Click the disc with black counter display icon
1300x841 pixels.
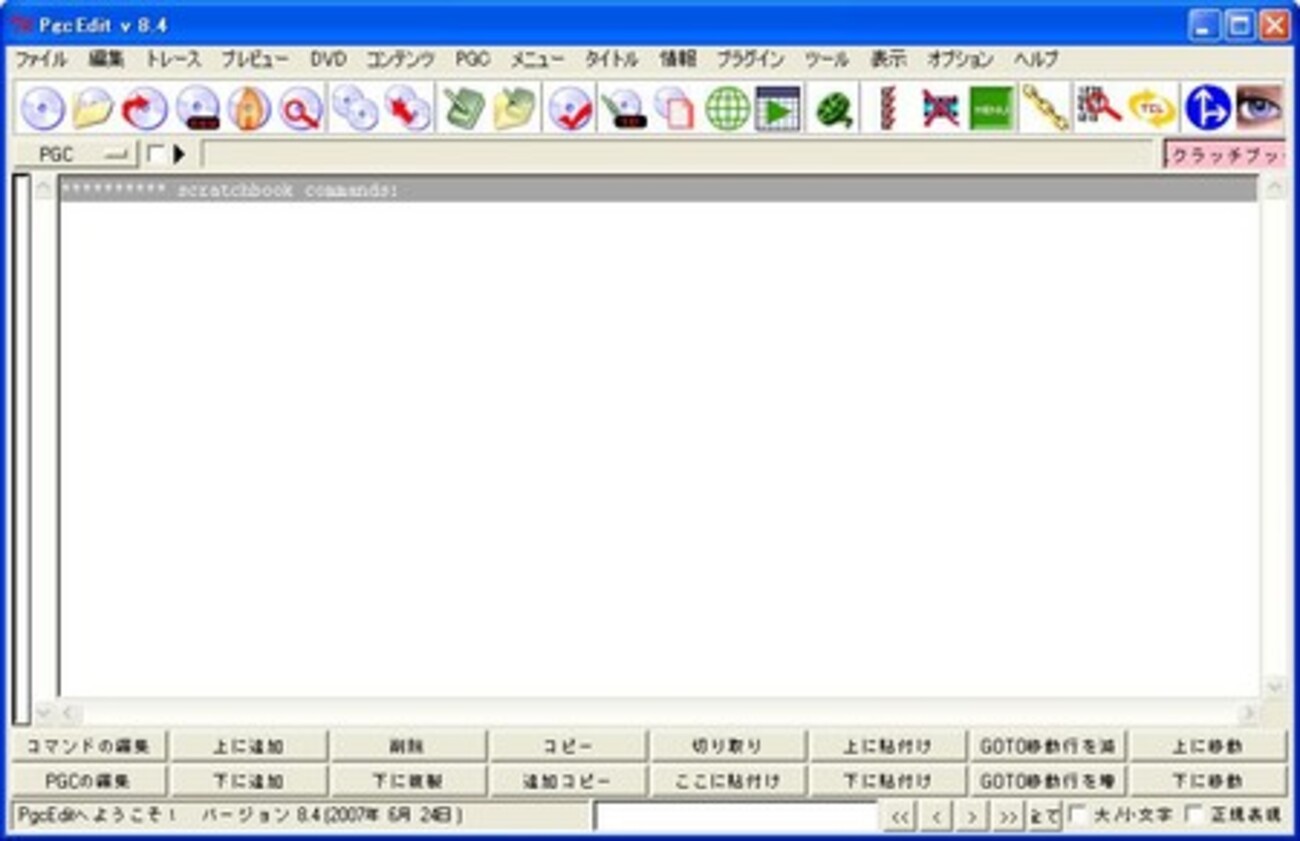[x=196, y=108]
